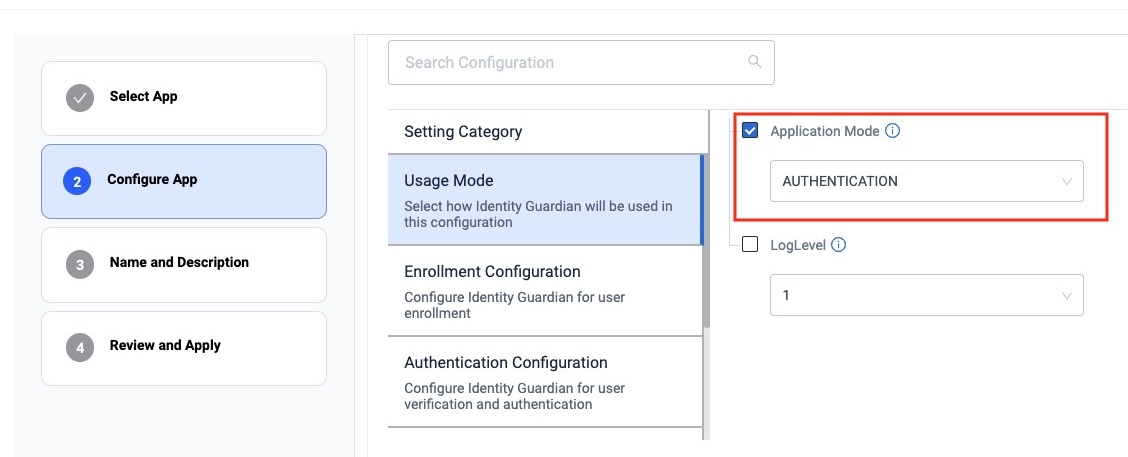The width and height of the screenshot is (1128, 457).
Task: Return to the Select App step
Action: pos(183,97)
